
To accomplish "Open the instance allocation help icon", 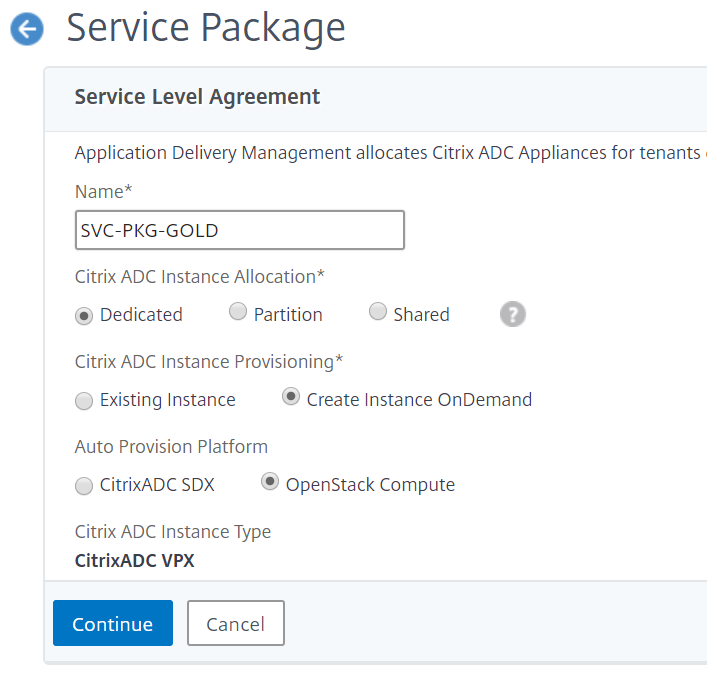I will (x=513, y=314).
